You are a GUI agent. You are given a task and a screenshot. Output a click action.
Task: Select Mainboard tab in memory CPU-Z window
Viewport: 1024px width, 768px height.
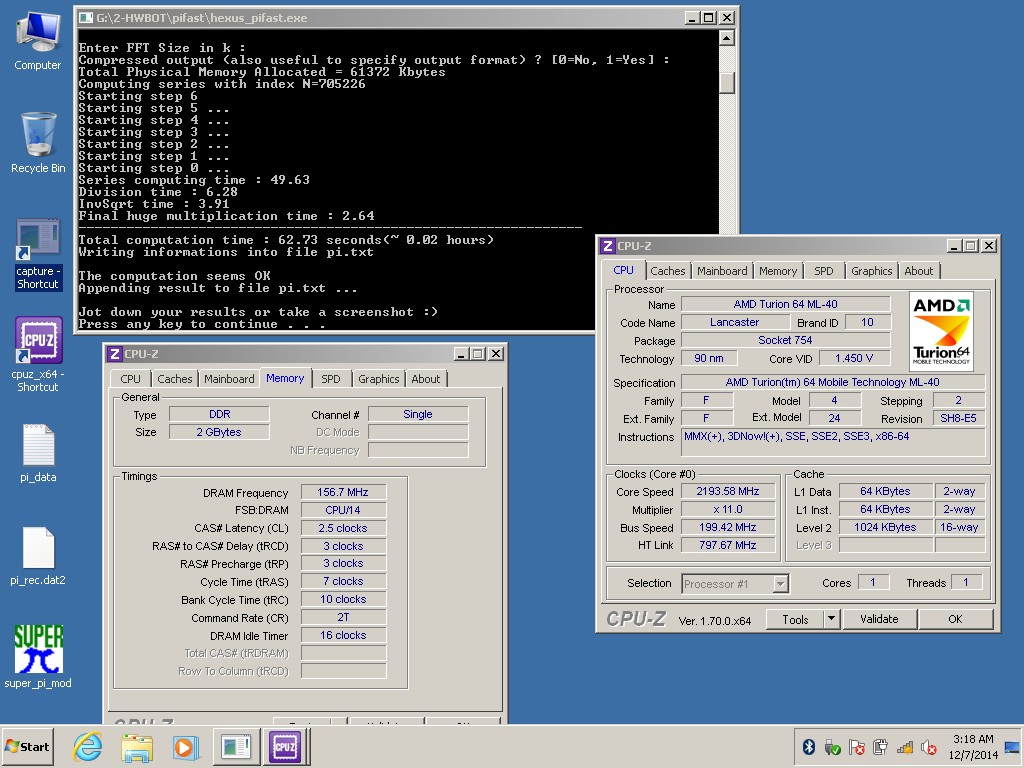(x=229, y=379)
